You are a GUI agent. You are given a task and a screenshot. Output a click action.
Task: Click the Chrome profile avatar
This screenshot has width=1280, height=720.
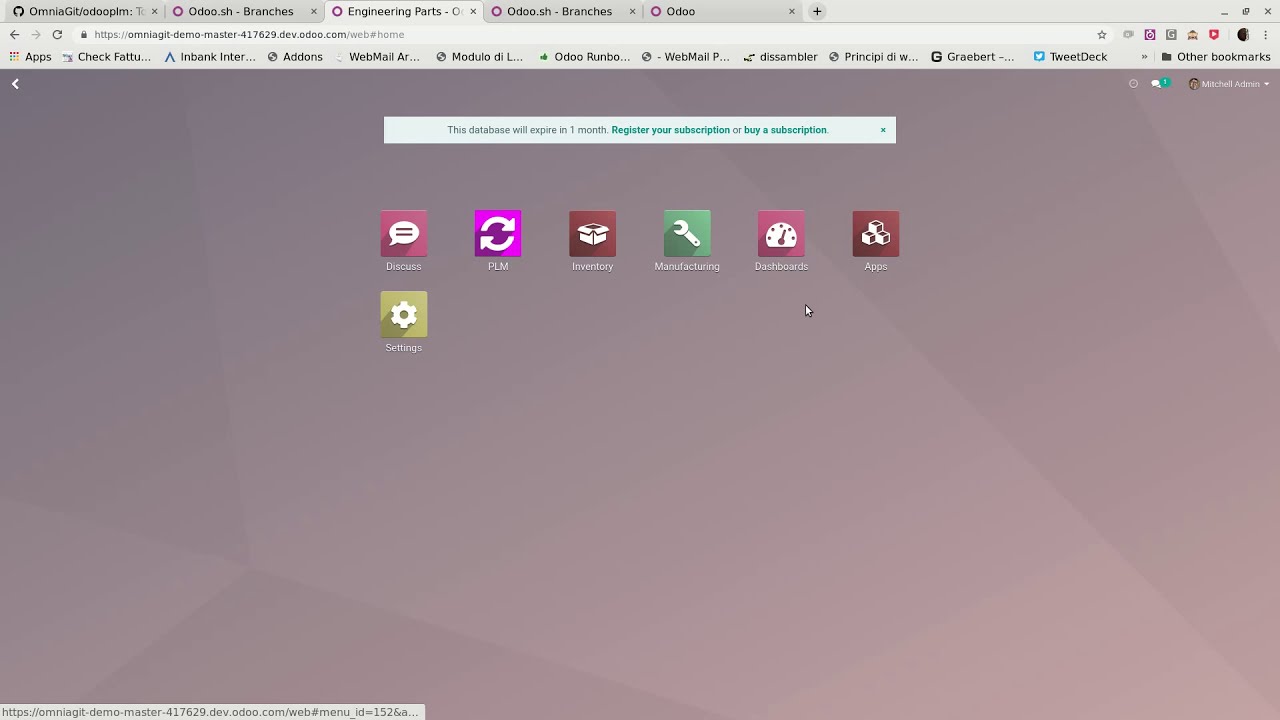coord(1243,34)
